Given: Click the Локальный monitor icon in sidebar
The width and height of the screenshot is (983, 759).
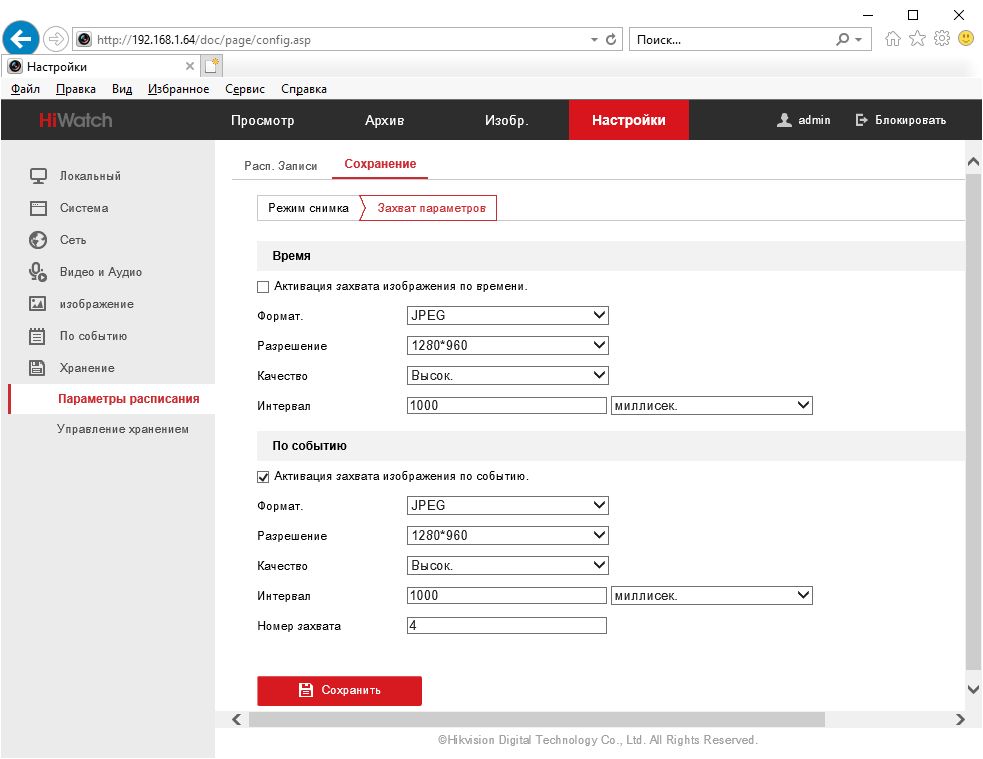Looking at the screenshot, I should 38,176.
